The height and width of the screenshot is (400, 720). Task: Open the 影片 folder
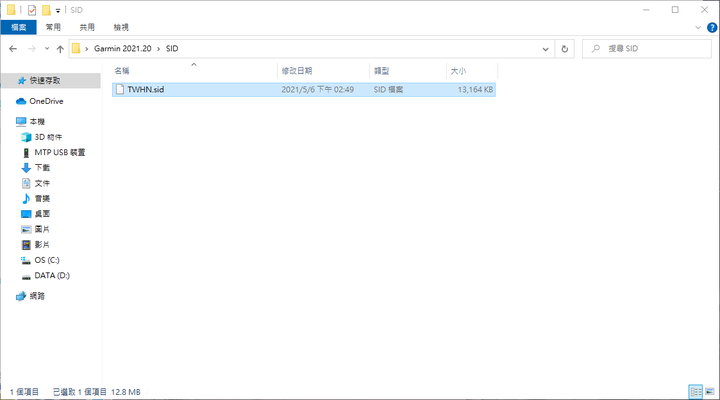coord(42,245)
